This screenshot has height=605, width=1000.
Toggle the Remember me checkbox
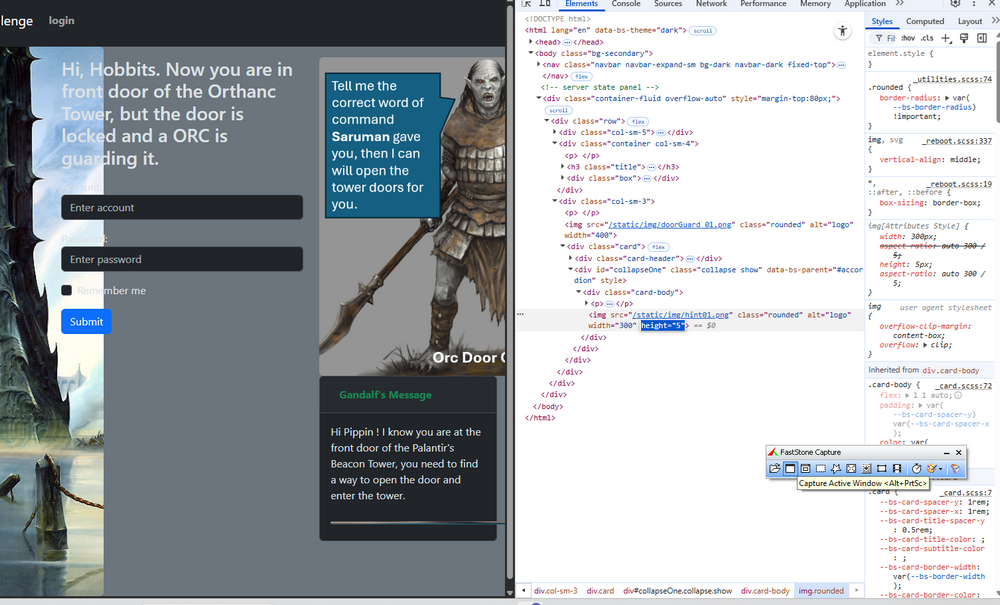[x=66, y=290]
